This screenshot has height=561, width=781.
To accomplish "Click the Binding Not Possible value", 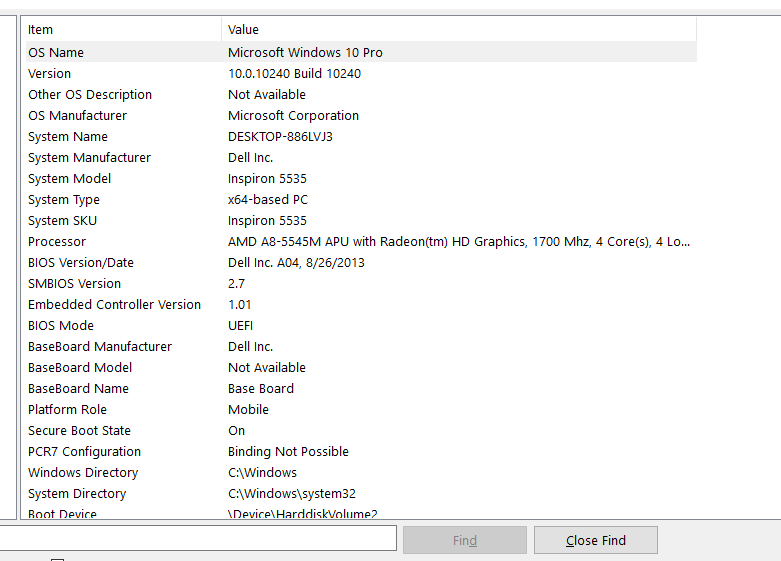I will [288, 451].
